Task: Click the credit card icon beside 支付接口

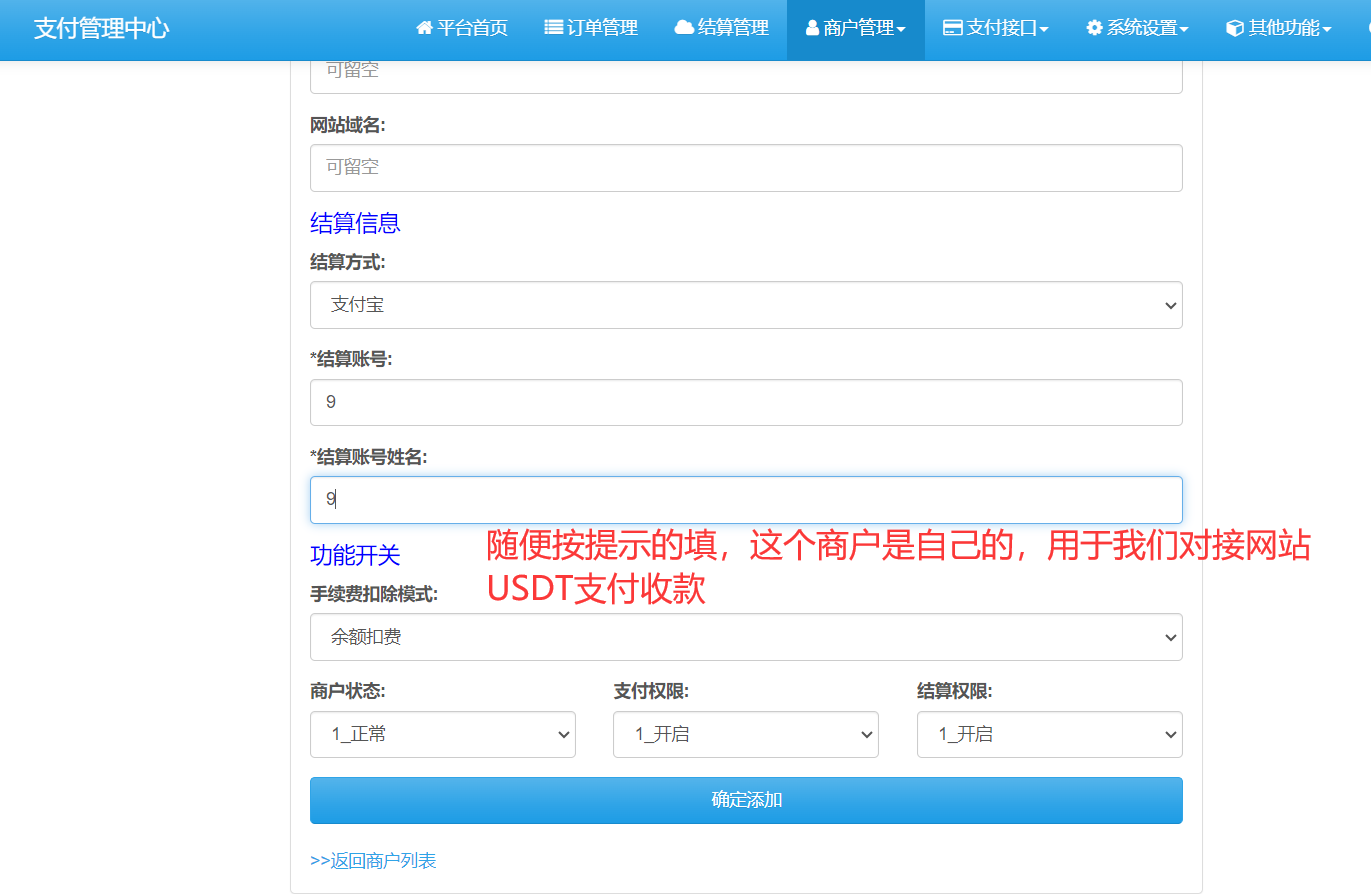Action: 953,28
